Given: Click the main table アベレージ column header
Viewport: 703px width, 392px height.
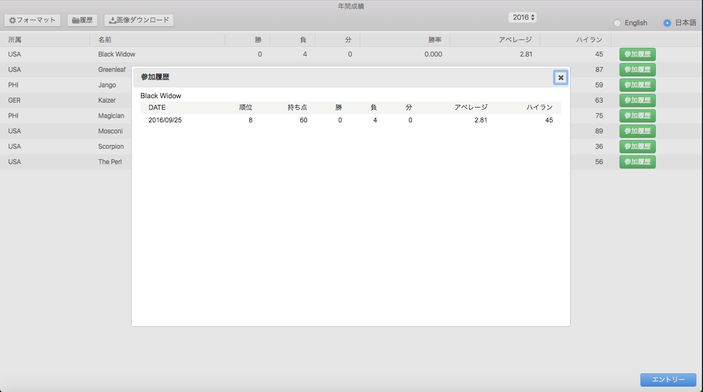Looking at the screenshot, I should (x=515, y=40).
